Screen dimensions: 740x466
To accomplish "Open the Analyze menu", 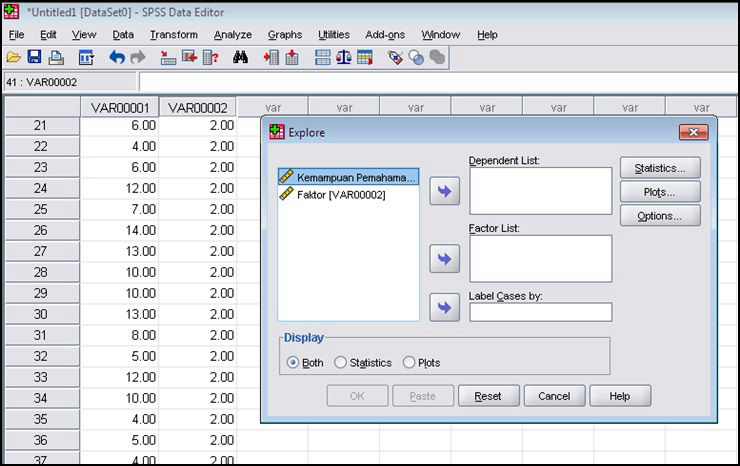I will (233, 35).
